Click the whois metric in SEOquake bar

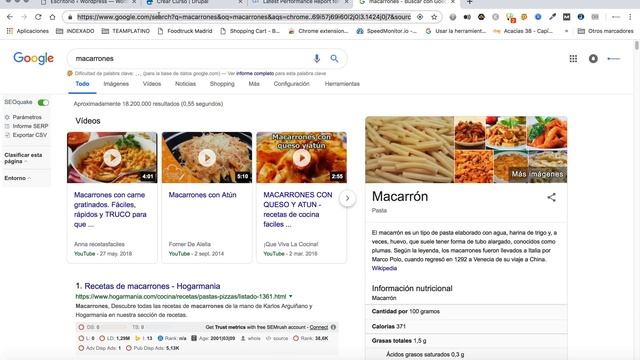250,338
